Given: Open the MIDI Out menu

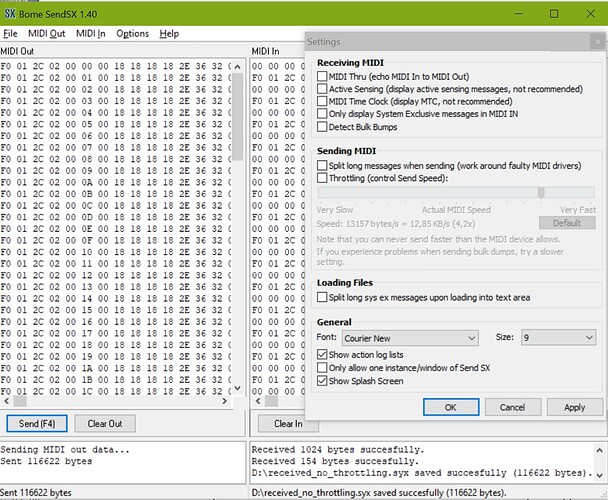Looking at the screenshot, I should [47, 34].
